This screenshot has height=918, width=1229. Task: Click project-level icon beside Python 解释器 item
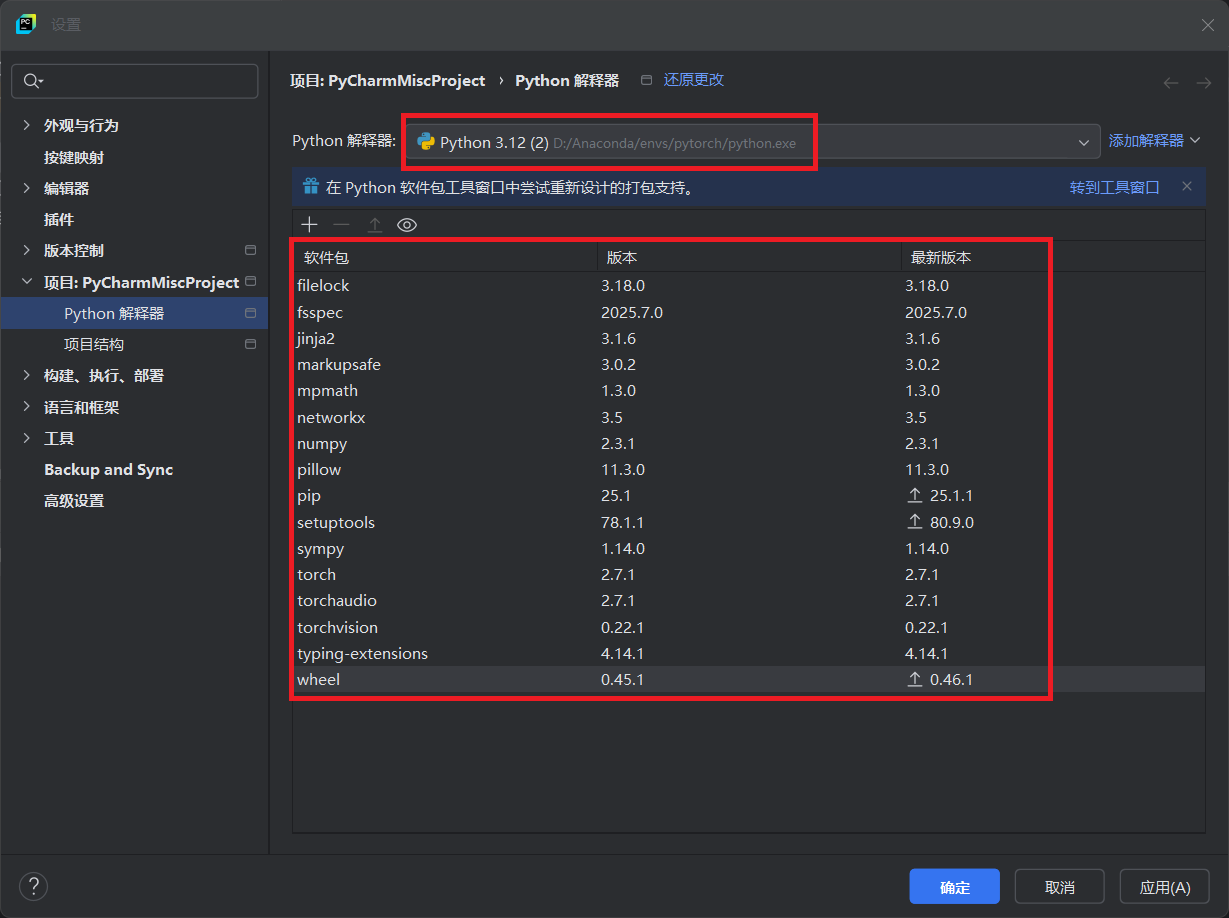(250, 313)
